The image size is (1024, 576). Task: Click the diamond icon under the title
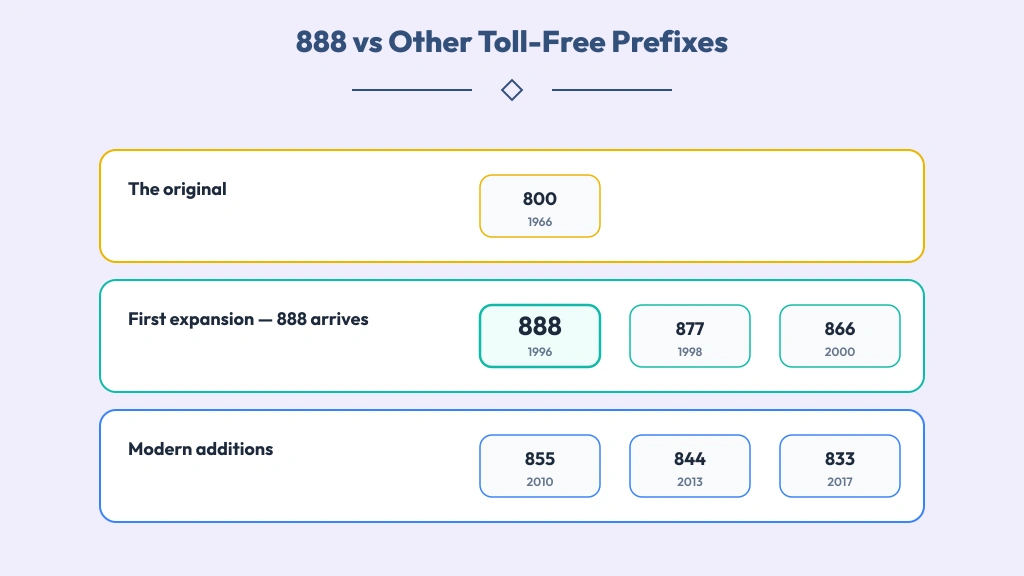pyautogui.click(x=512, y=90)
